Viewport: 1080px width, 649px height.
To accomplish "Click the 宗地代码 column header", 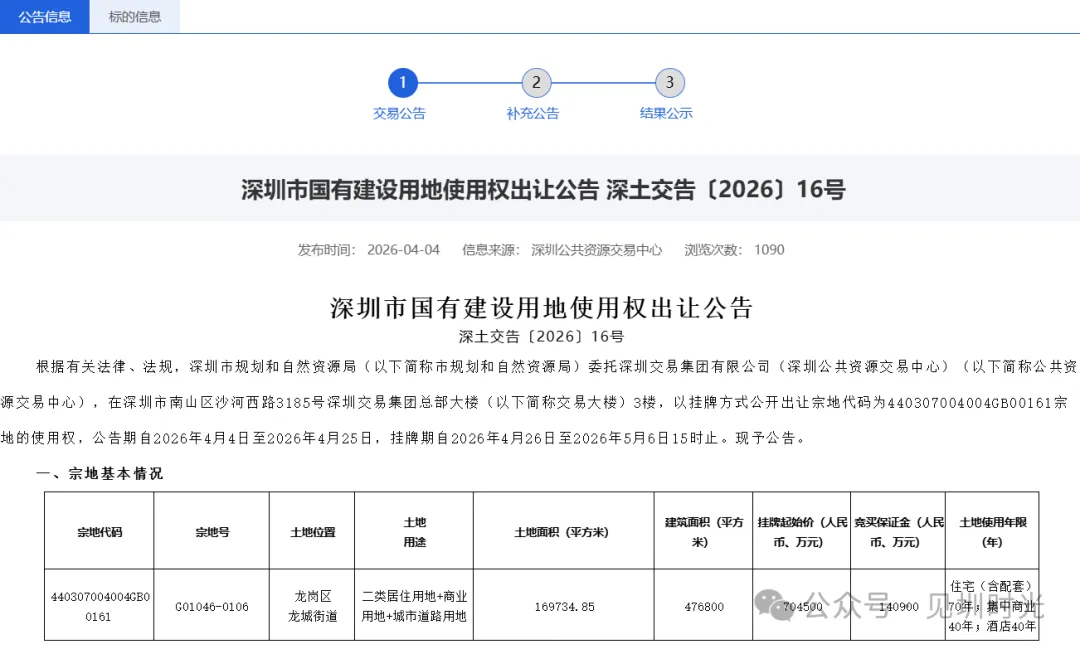I will point(99,532).
